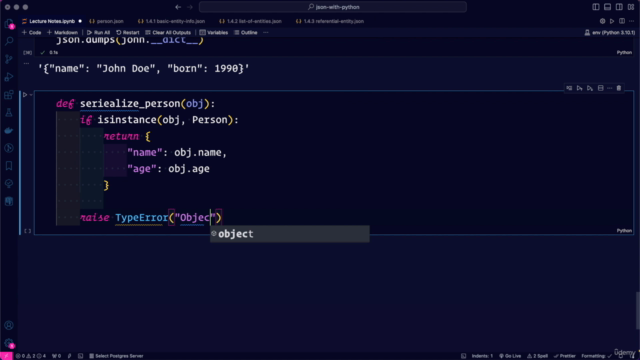Open the Extensions view
The width and height of the screenshot is (640, 360).
(x=9, y=95)
